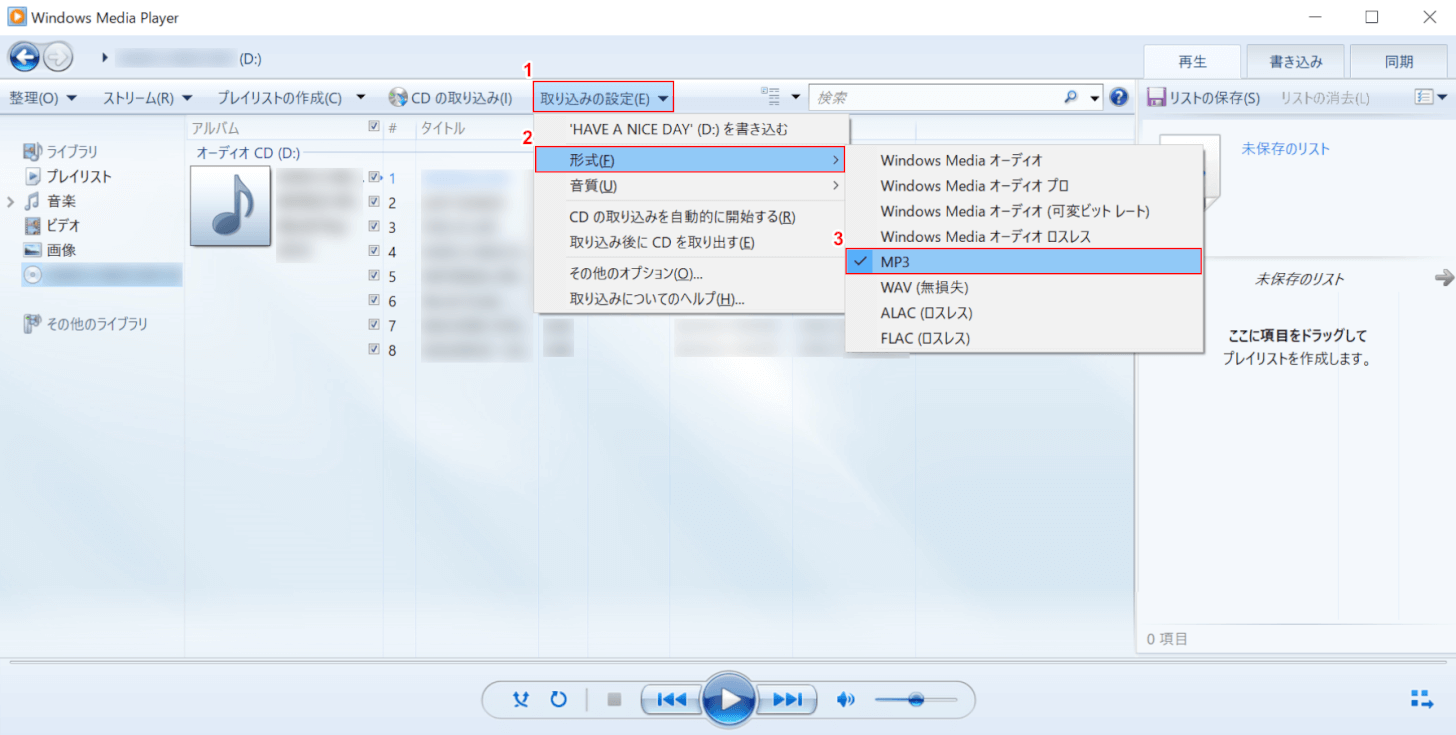The width and height of the screenshot is (1456, 735).
Task: Switch to Now Playing mode icon
Action: point(1421,698)
